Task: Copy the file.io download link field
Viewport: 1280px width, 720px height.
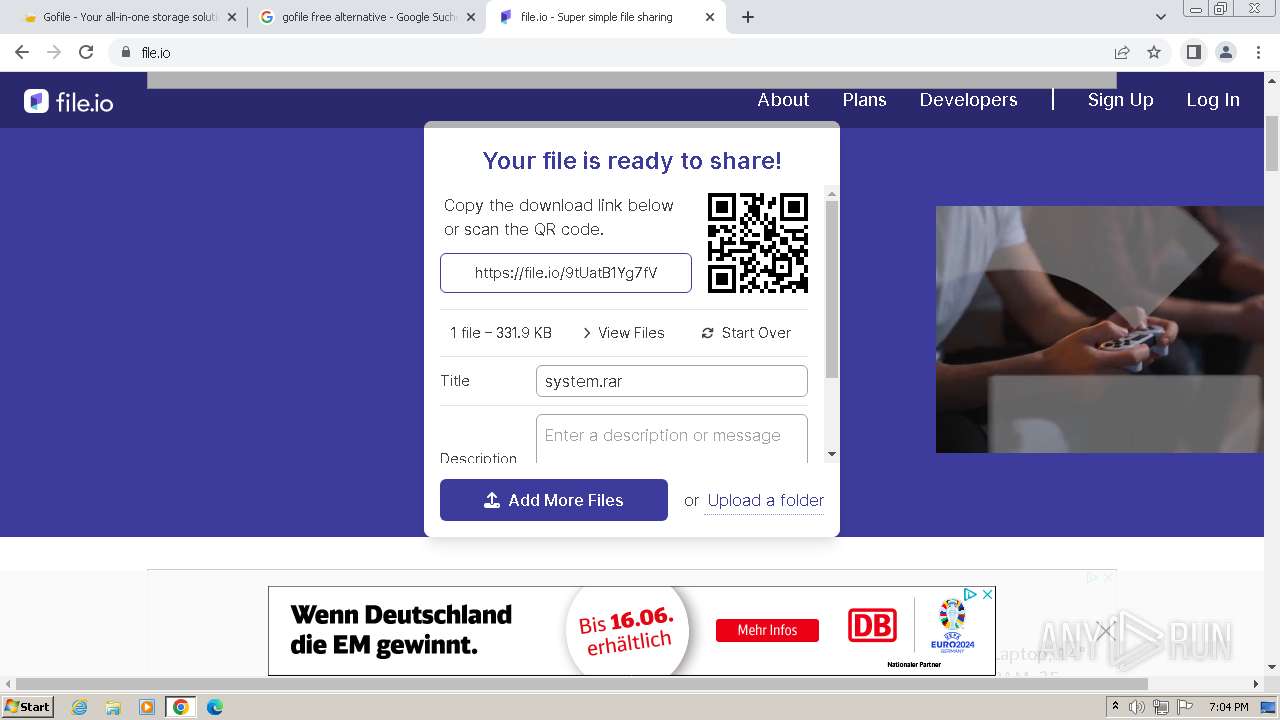Action: pos(566,273)
